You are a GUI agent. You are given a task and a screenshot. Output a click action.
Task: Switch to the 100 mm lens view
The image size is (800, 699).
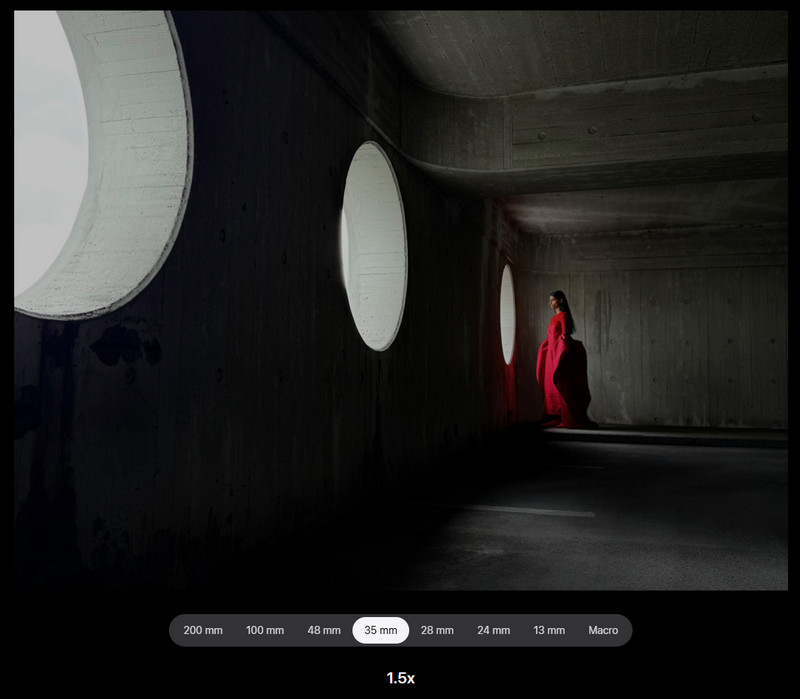coord(265,630)
